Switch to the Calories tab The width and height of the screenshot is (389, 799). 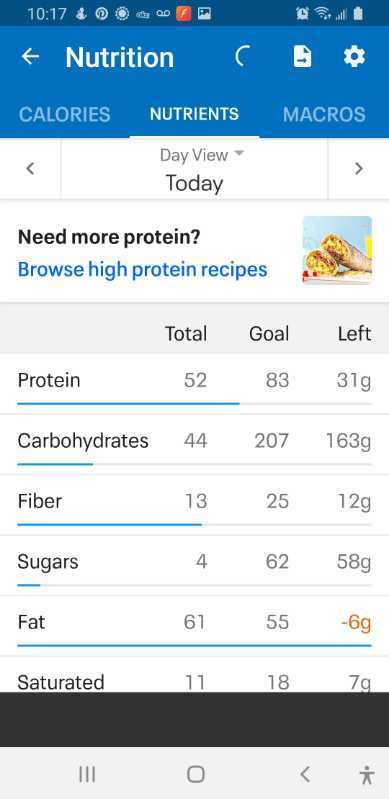click(65, 114)
